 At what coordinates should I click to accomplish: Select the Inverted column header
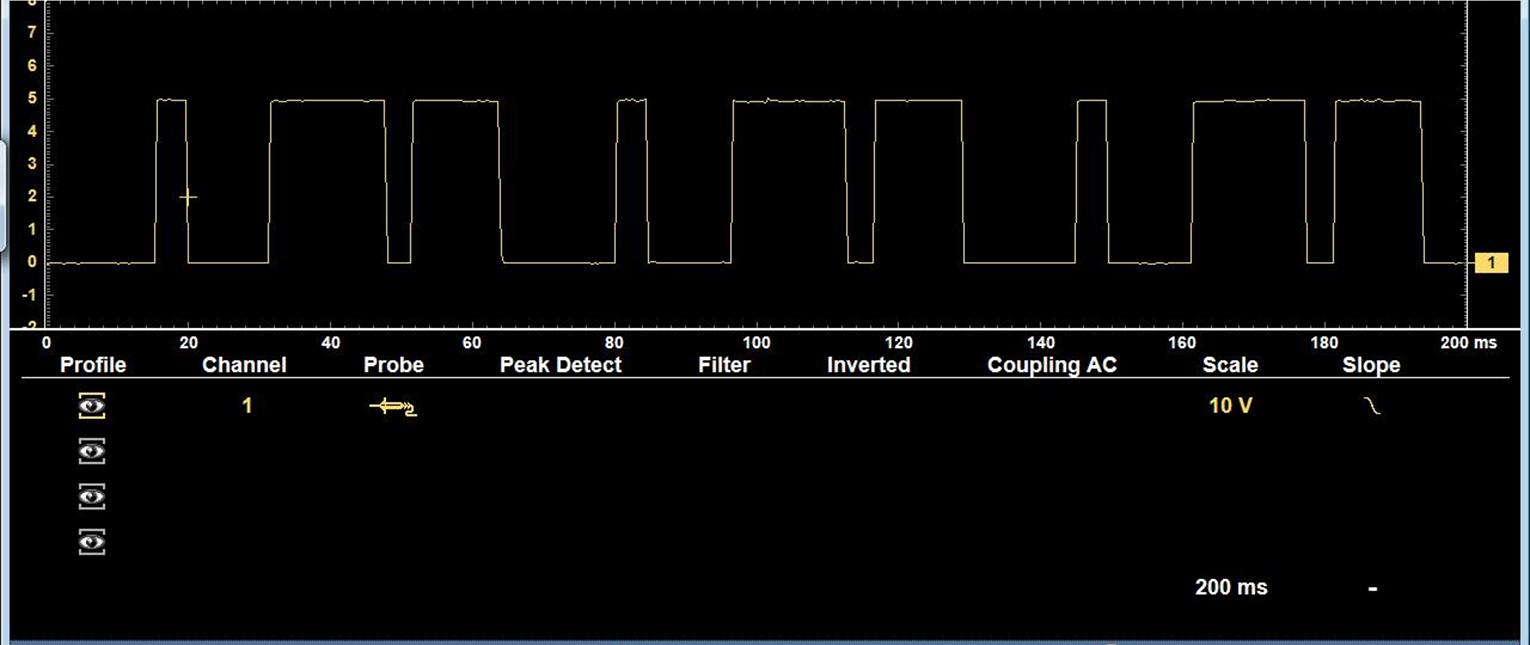coord(868,365)
